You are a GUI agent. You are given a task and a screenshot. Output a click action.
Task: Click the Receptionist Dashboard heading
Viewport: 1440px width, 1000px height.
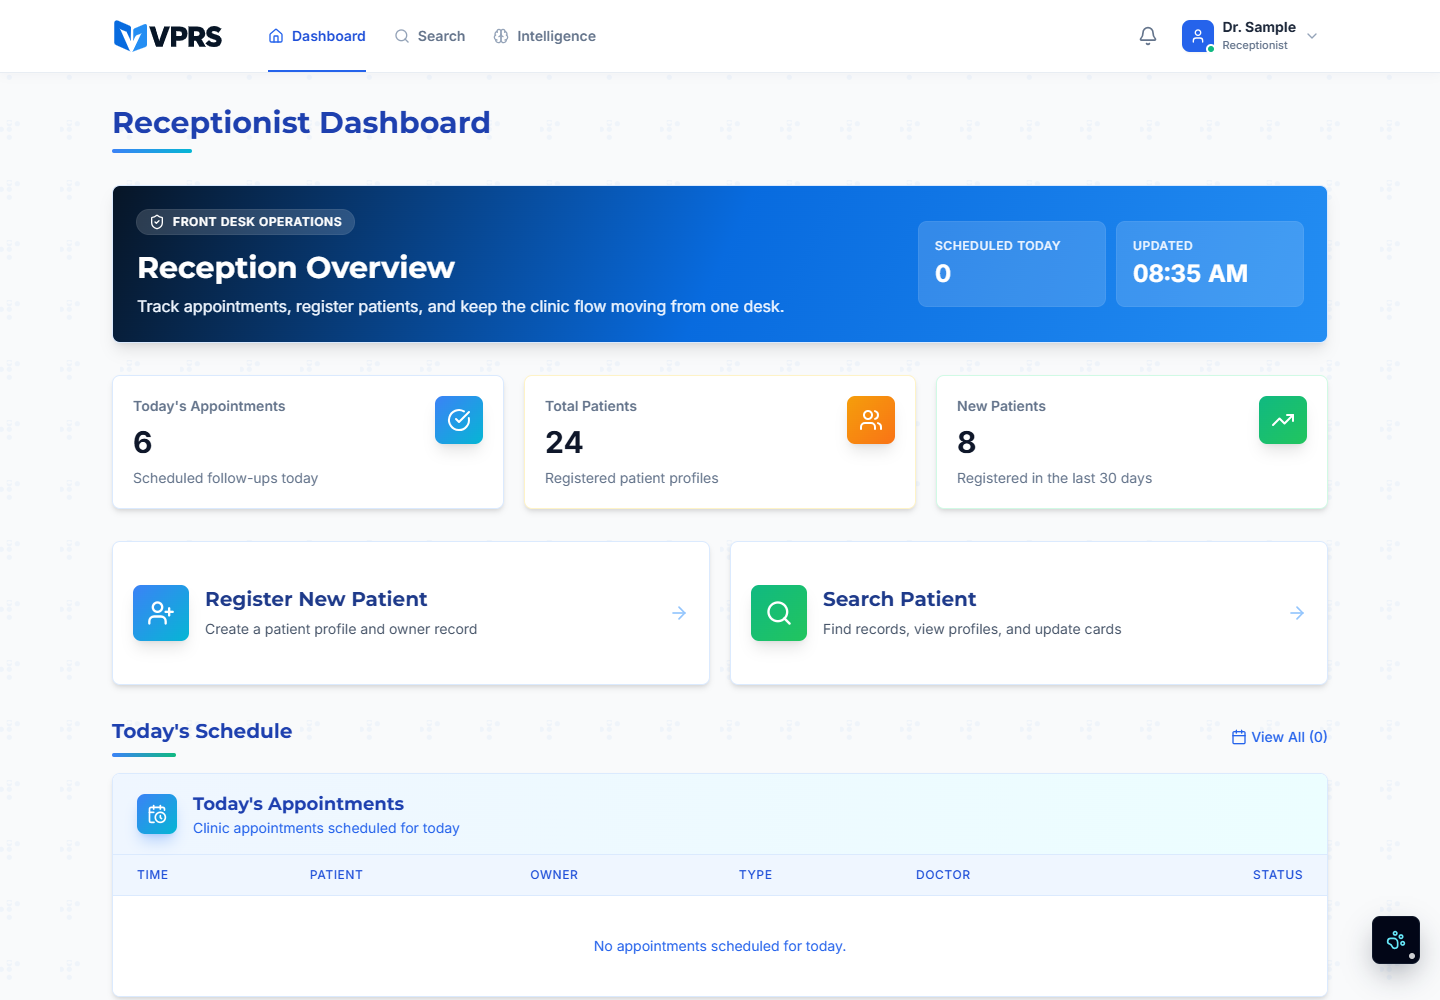coord(301,122)
